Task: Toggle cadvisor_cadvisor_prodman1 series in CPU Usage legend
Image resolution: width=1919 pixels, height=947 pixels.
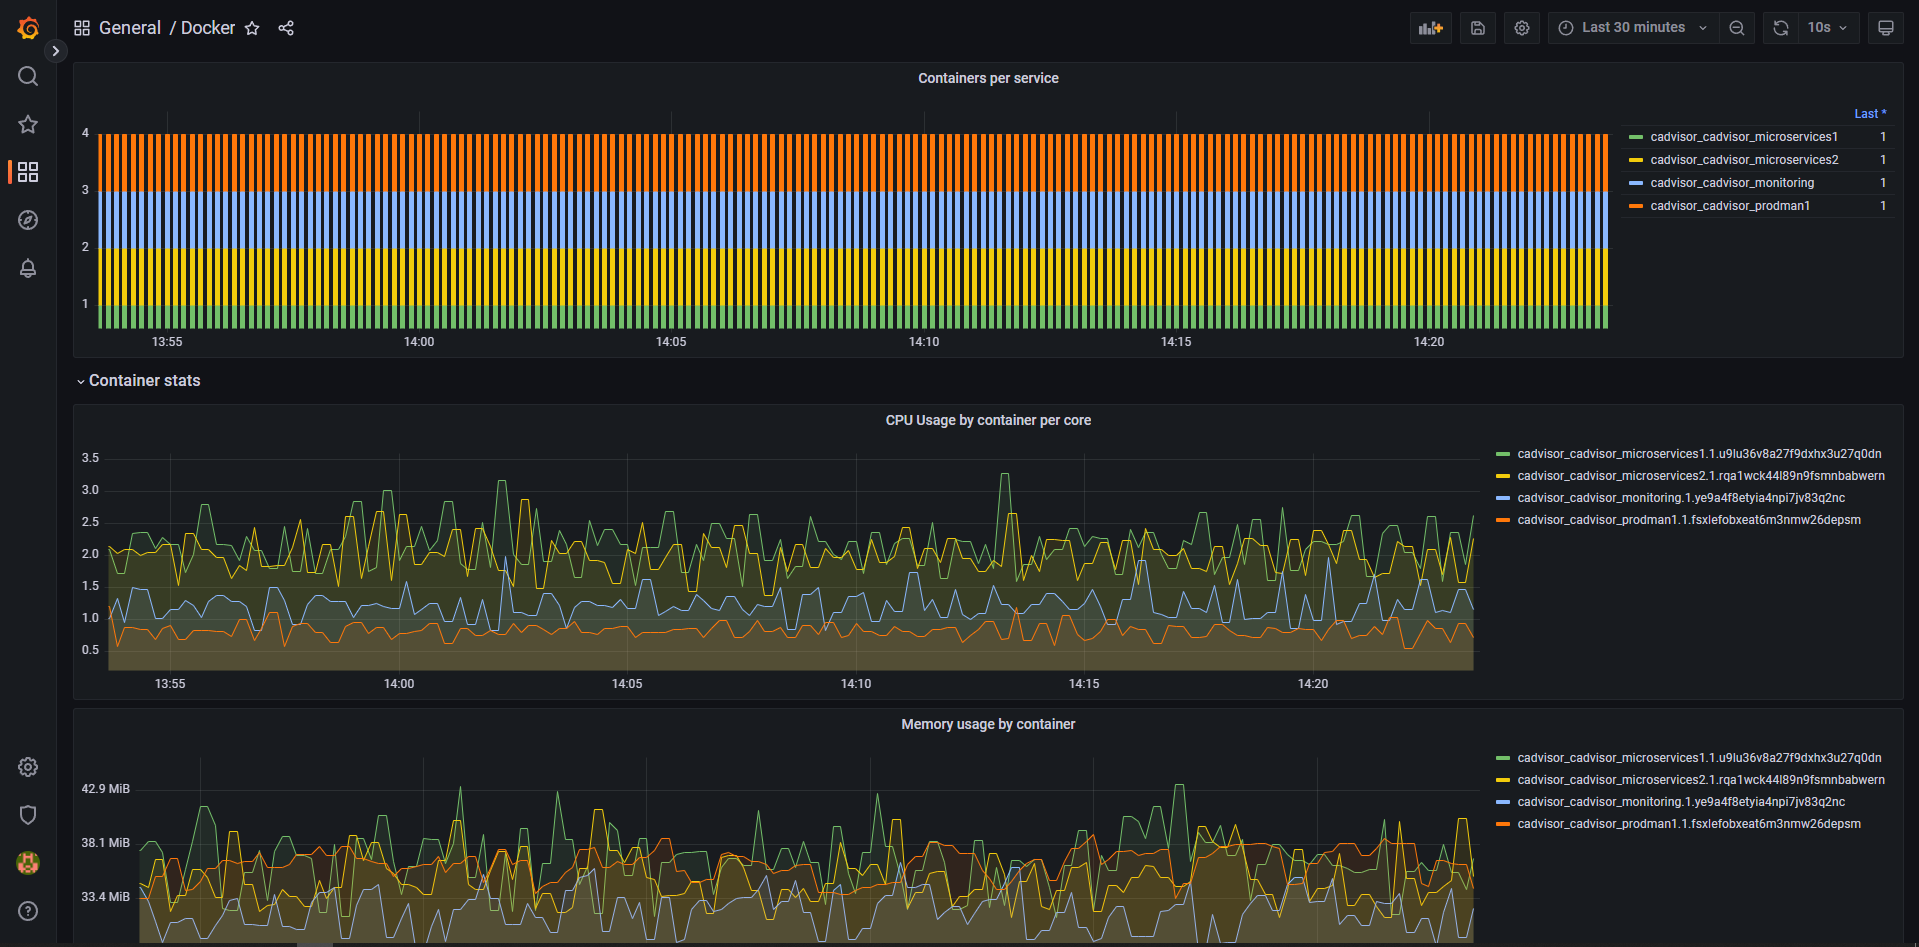Action: [x=1688, y=520]
